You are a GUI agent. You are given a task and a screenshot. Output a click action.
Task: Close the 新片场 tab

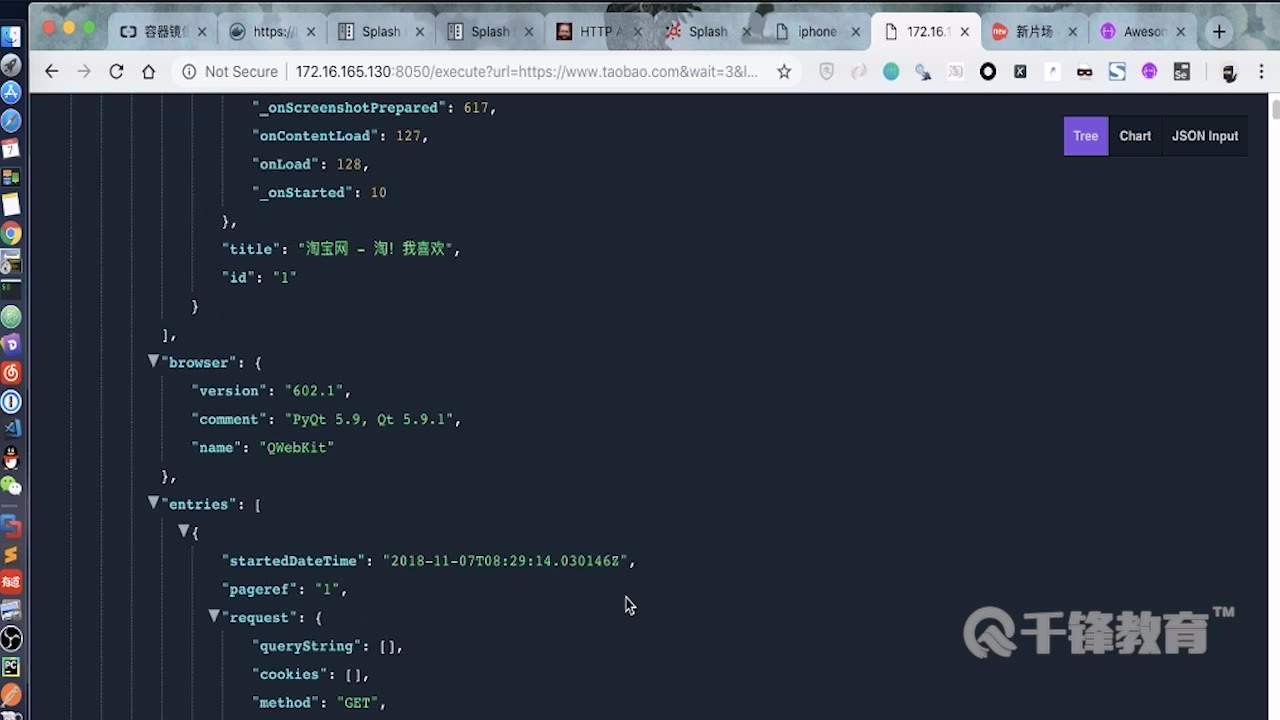click(x=1073, y=32)
